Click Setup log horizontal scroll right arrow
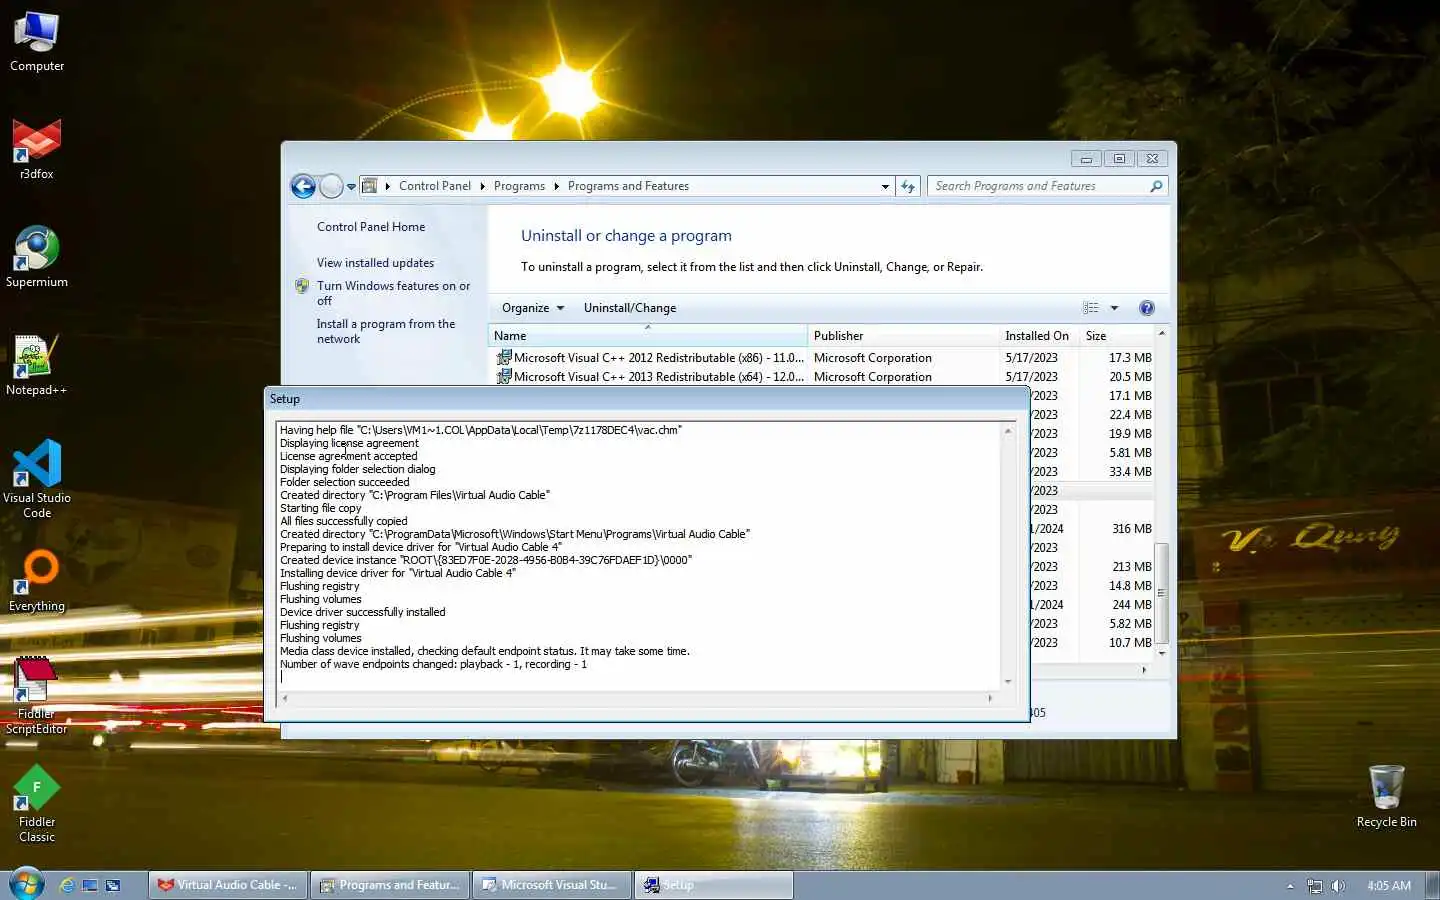 (x=990, y=698)
